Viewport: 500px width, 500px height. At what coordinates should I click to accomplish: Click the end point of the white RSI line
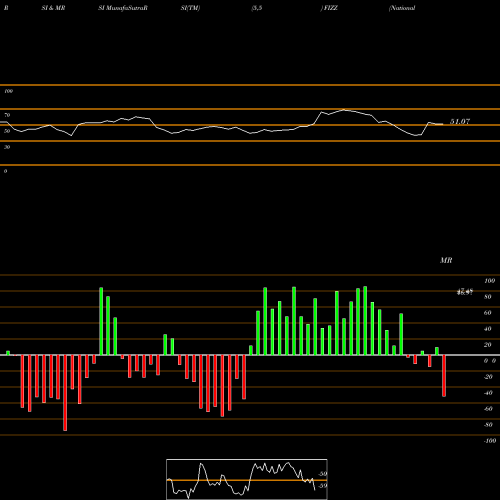click(443, 124)
